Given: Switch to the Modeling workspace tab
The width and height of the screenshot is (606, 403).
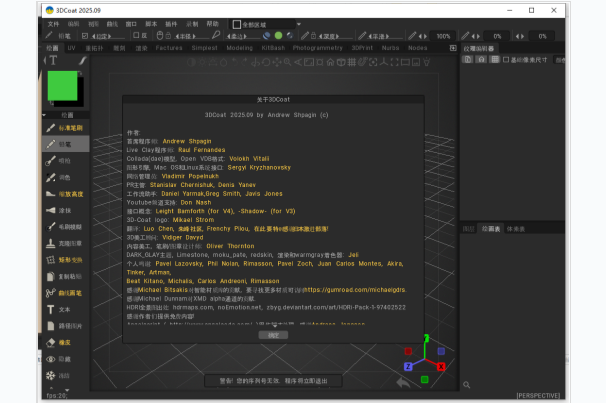Looking at the screenshot, I should point(240,47).
